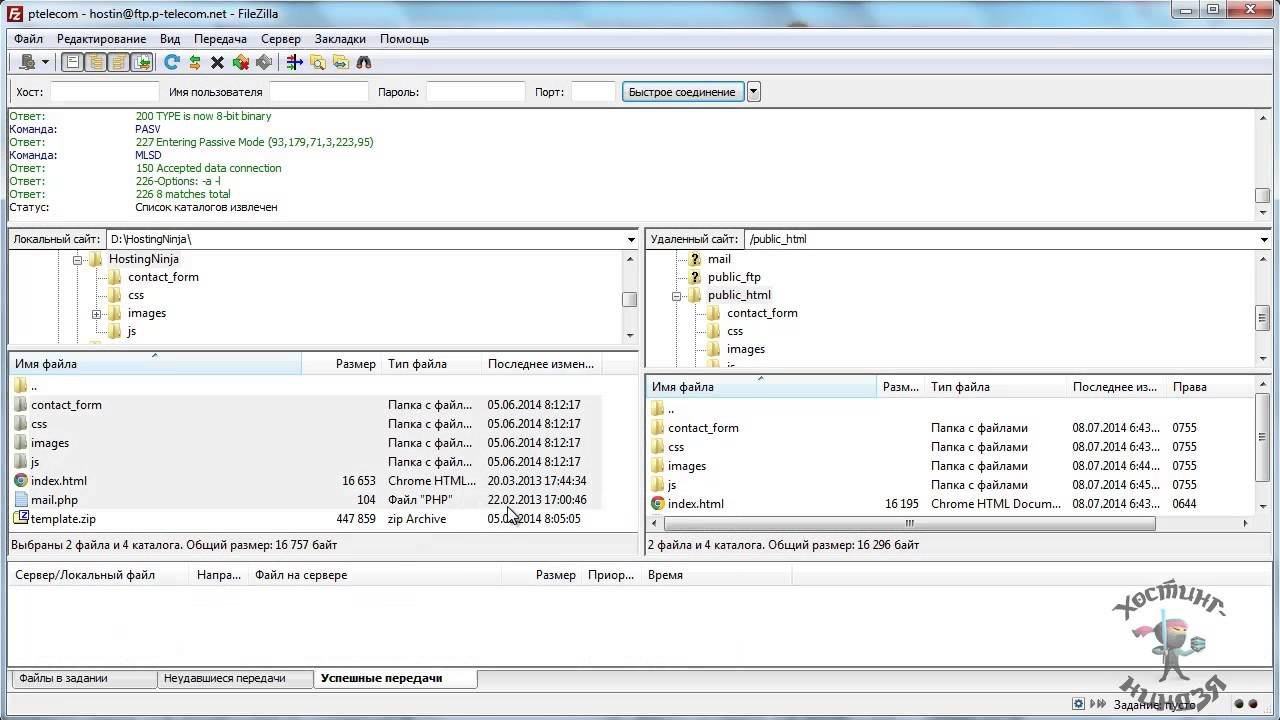Click the Хост input field
This screenshot has height=720, width=1280.
click(104, 92)
